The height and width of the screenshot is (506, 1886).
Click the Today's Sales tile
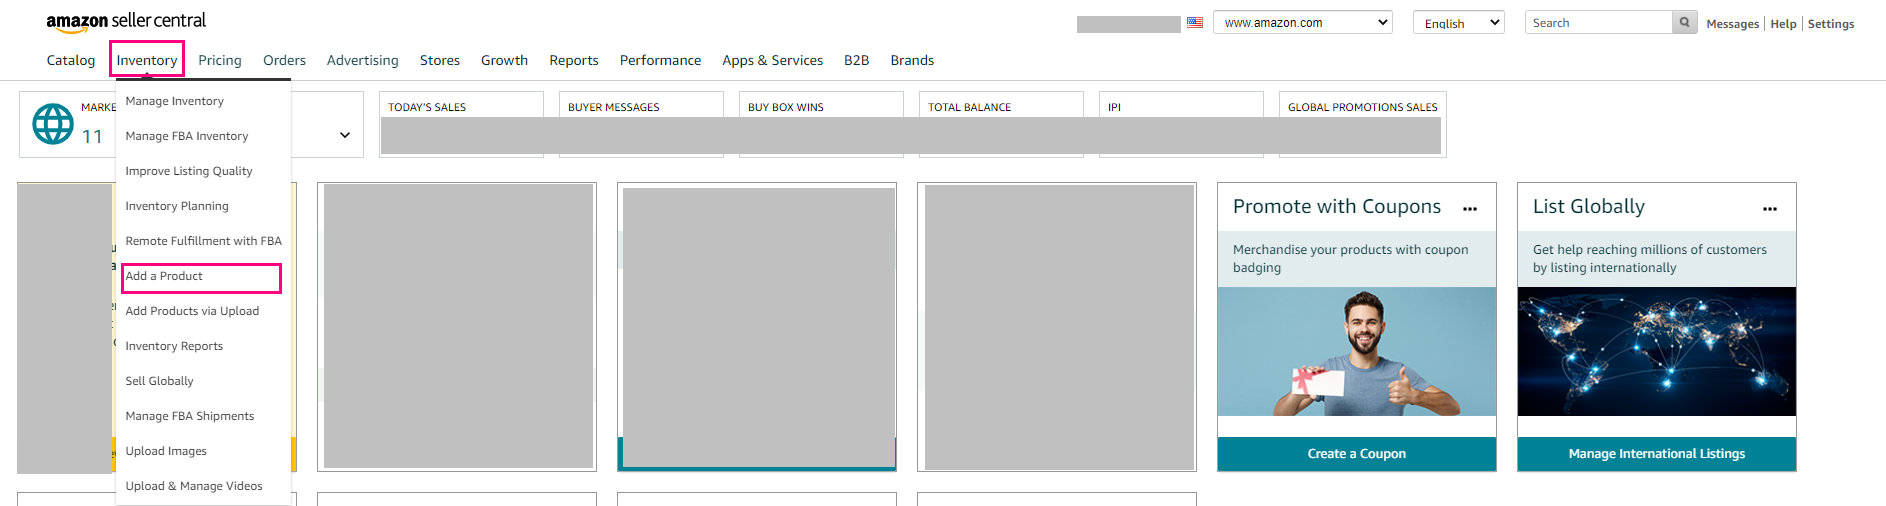point(461,124)
